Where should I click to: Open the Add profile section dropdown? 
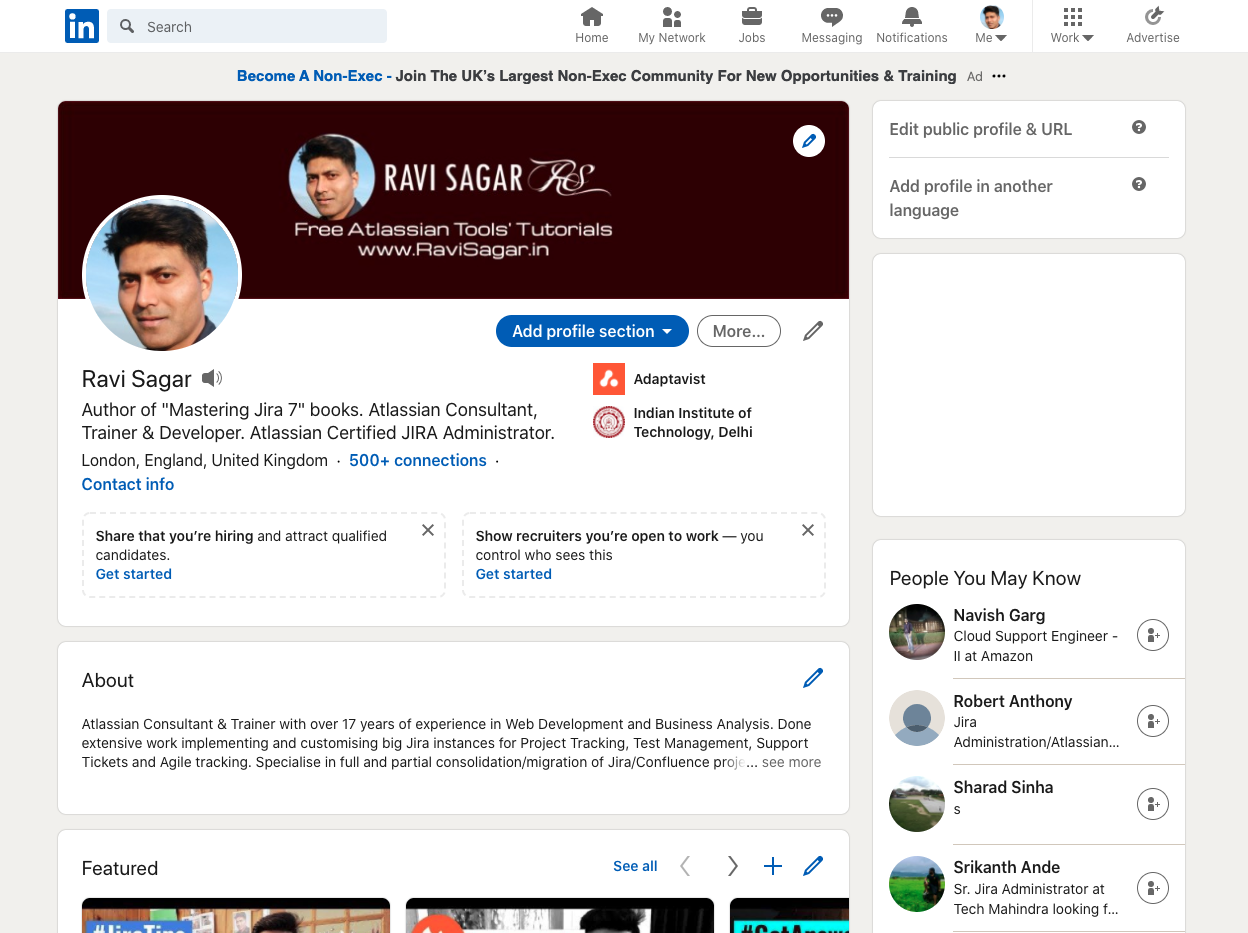click(x=592, y=331)
